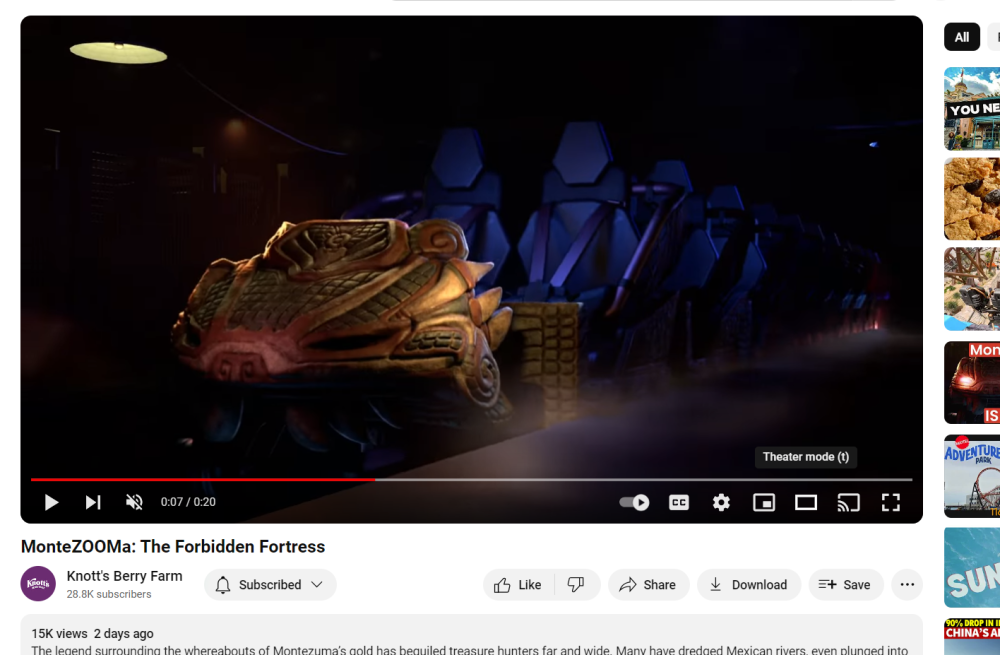
Task: Cast the video to a device
Action: point(848,502)
